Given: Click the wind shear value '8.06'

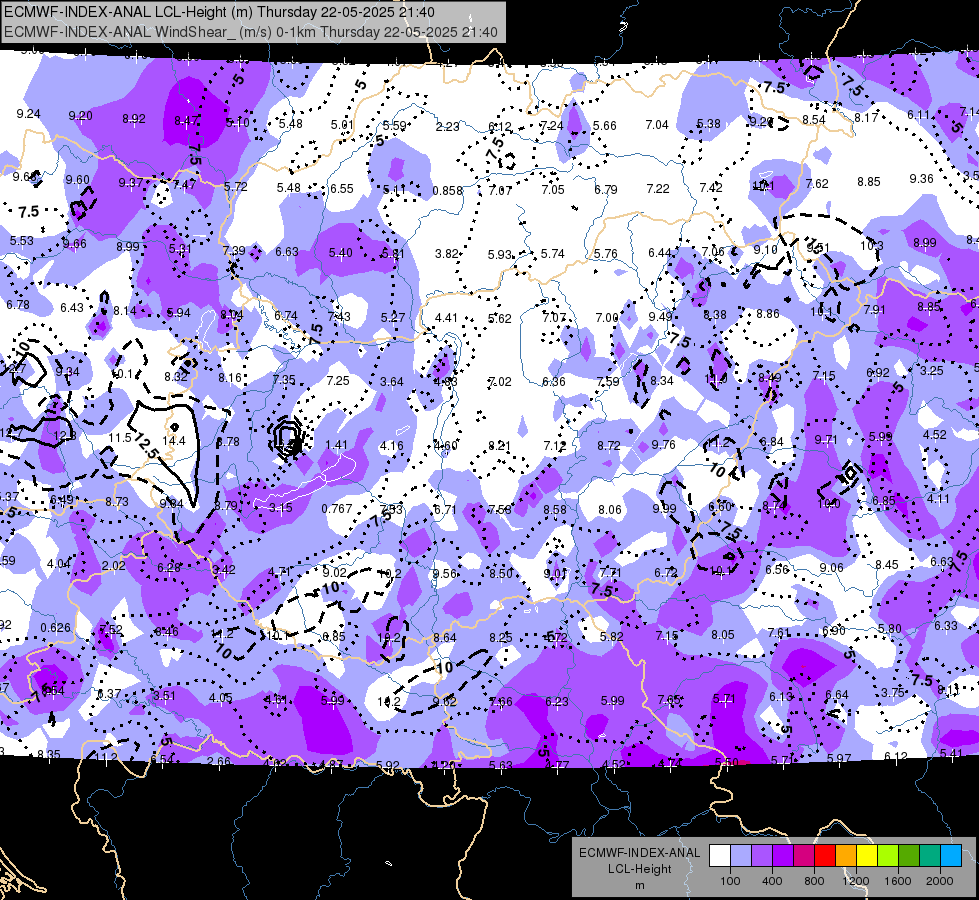Looking at the screenshot, I should [609, 510].
